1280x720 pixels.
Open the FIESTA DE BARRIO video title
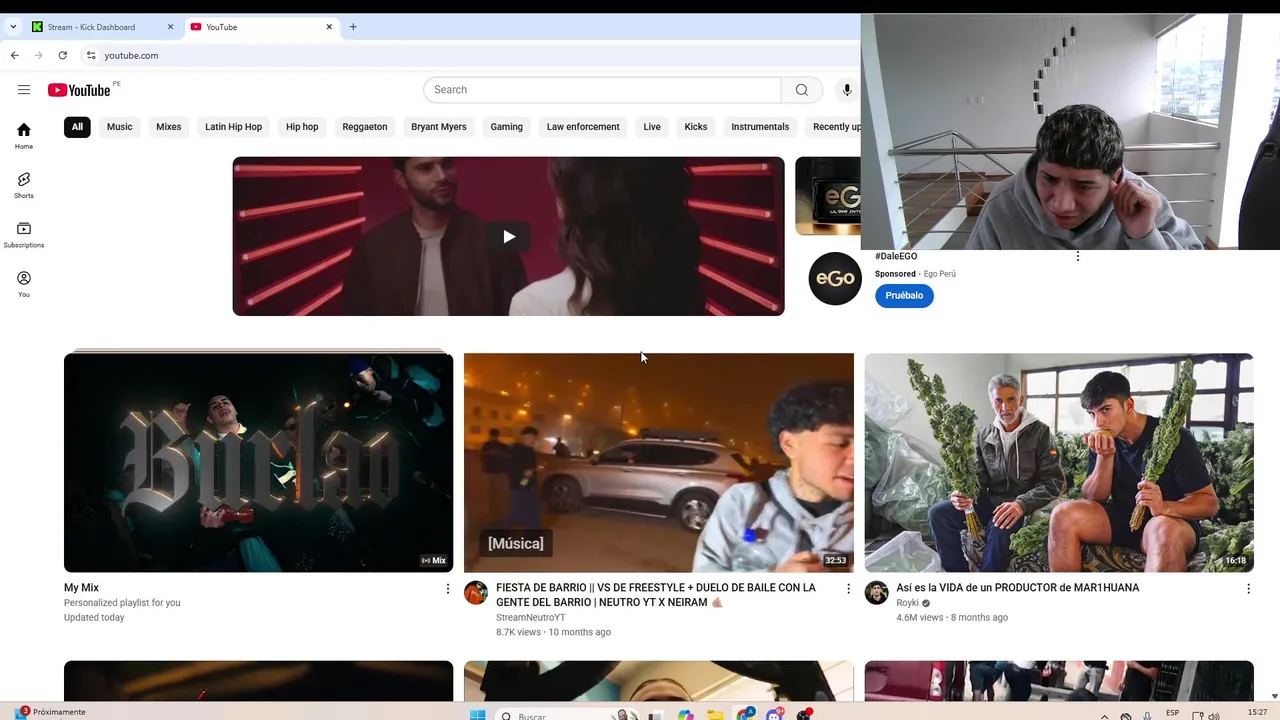tap(656, 595)
